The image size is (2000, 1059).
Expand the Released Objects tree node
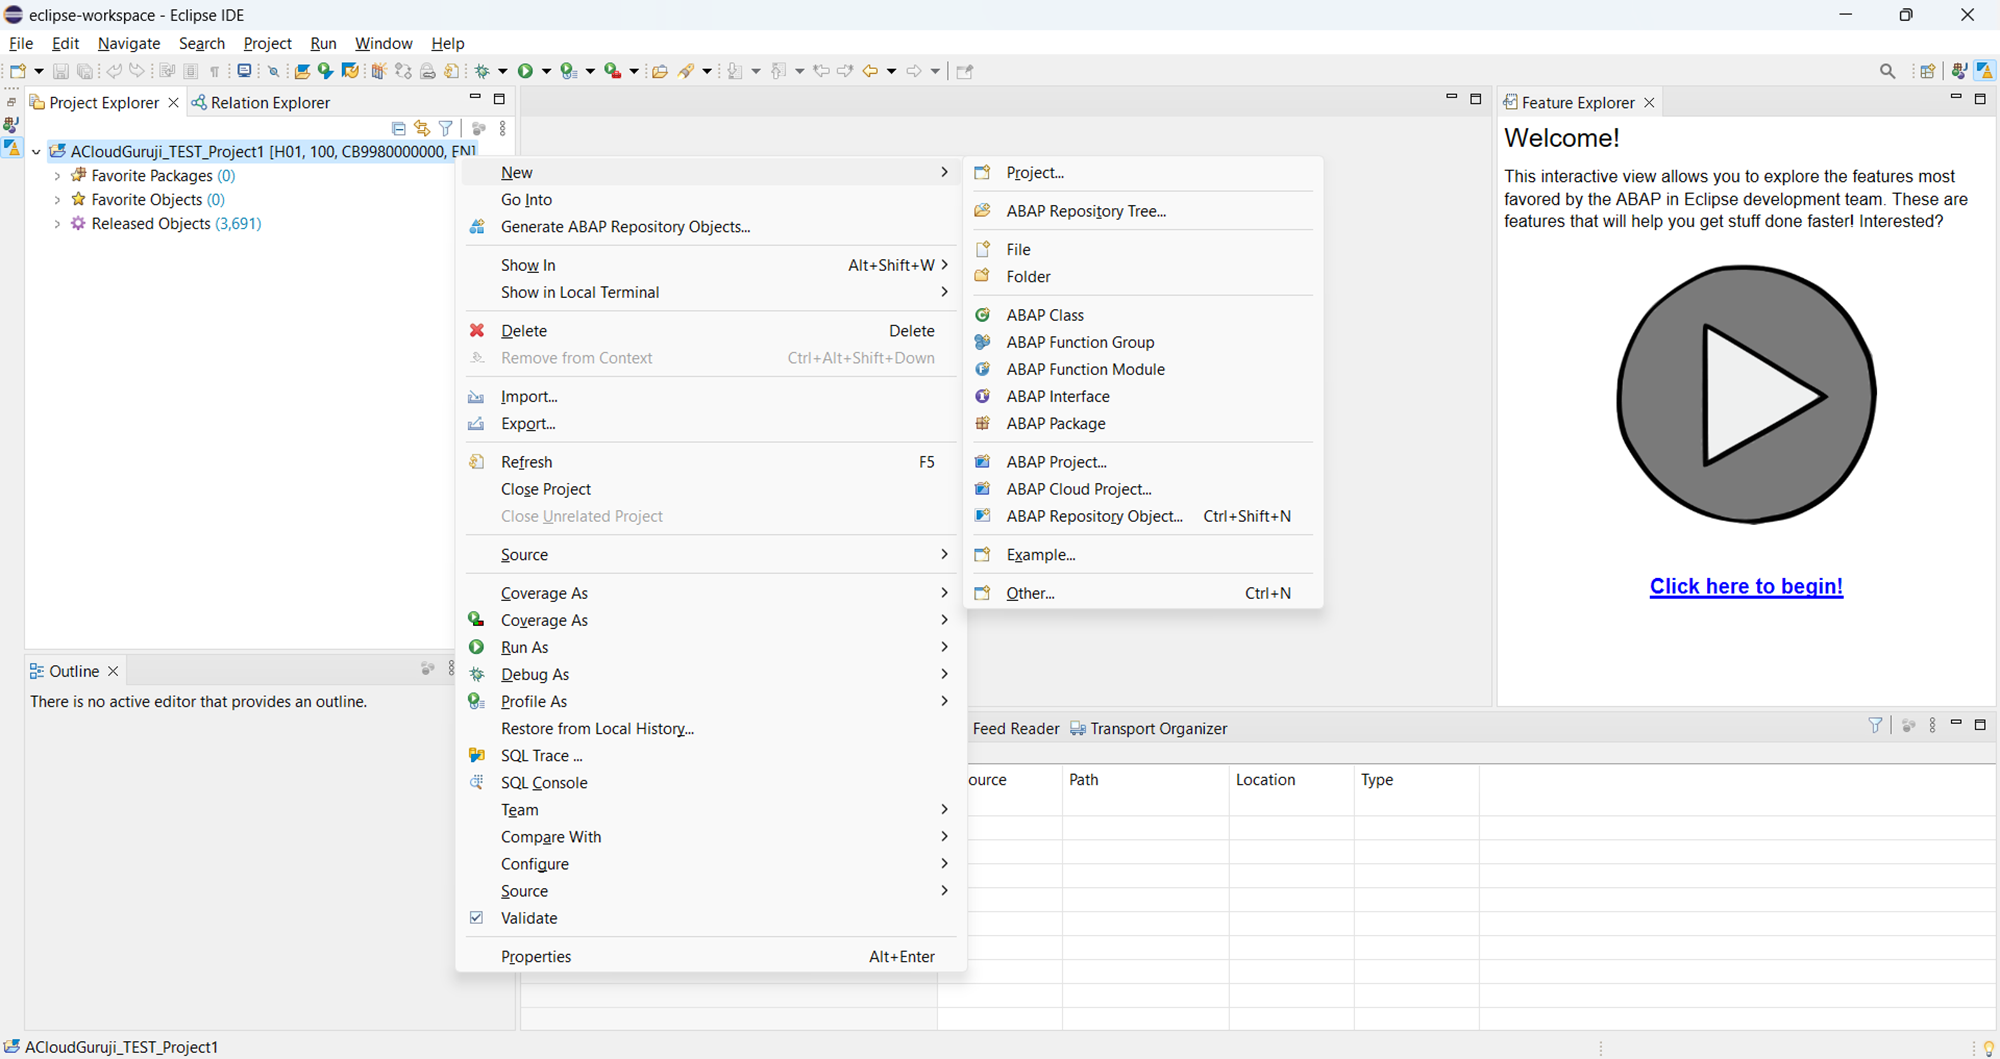(57, 224)
